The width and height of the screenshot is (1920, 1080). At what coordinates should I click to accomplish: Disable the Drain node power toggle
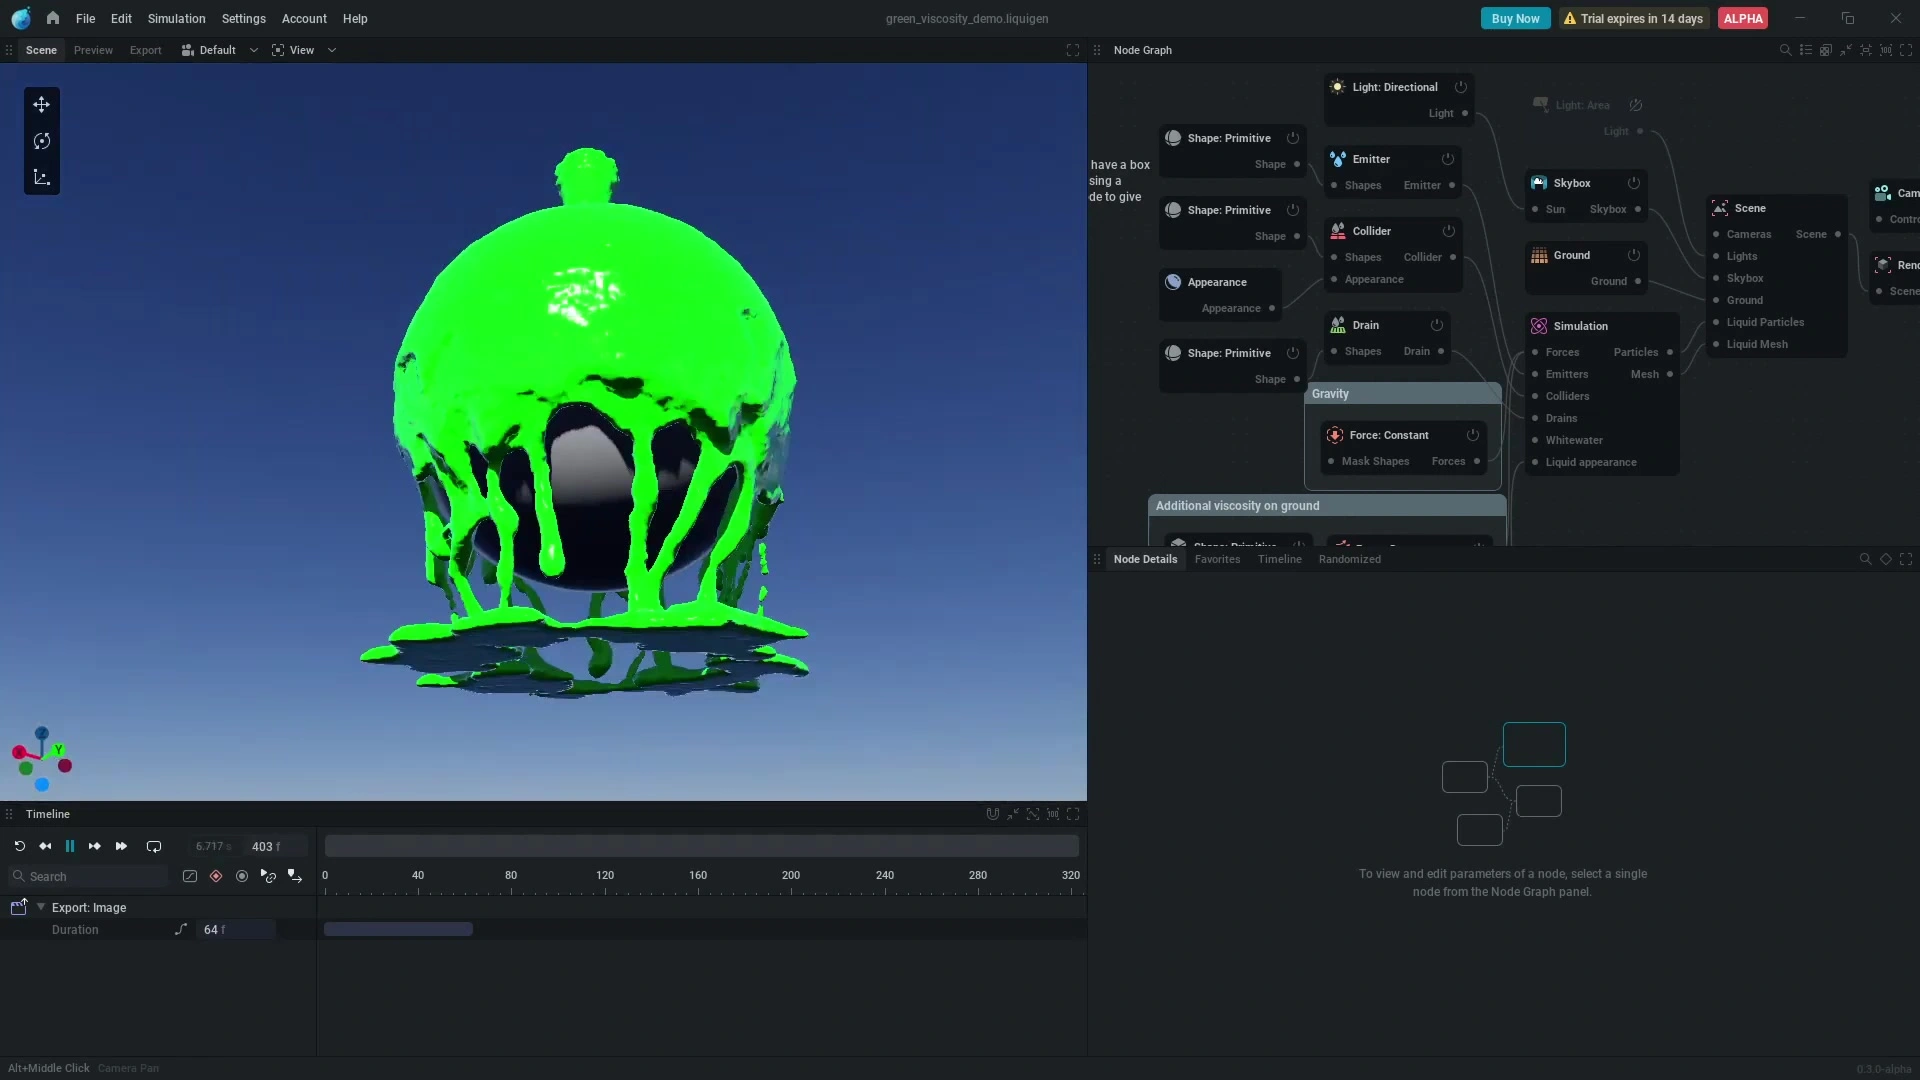pyautogui.click(x=1437, y=325)
